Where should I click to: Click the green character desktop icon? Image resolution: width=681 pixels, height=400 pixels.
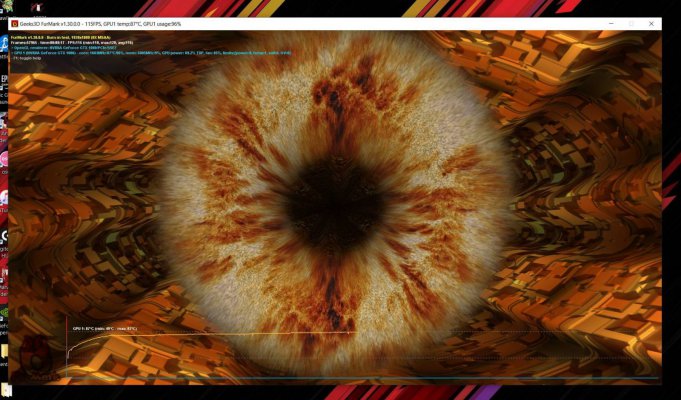[x=7, y=6]
